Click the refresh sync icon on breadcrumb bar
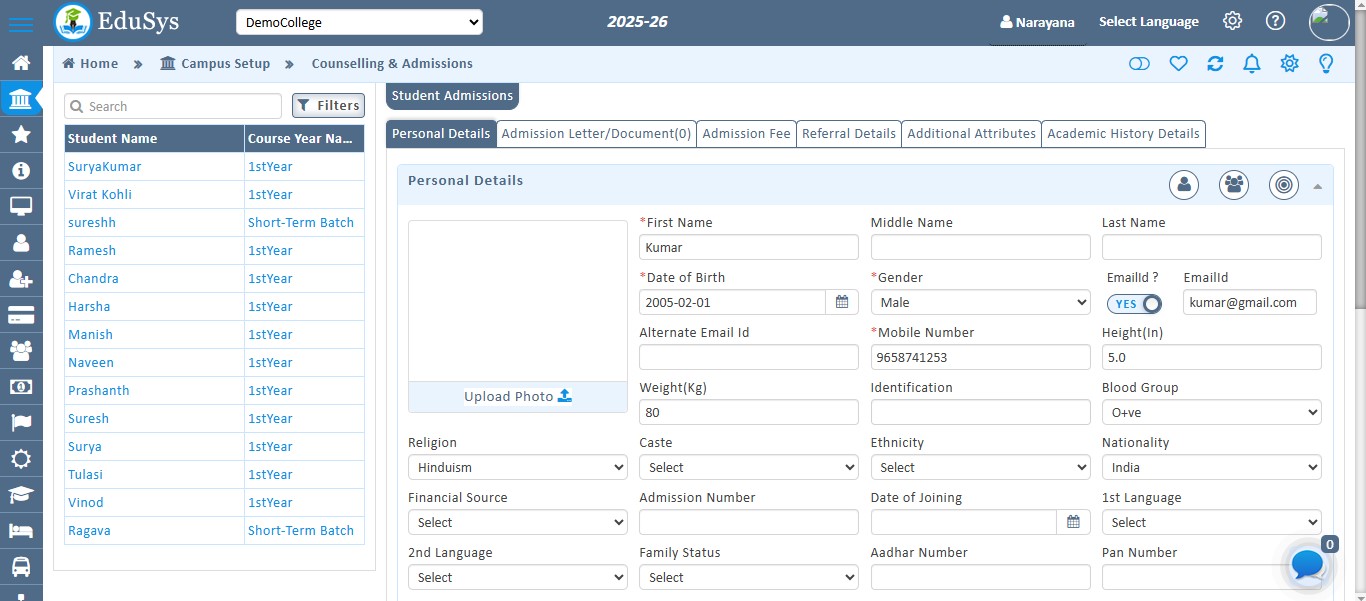 click(1215, 63)
